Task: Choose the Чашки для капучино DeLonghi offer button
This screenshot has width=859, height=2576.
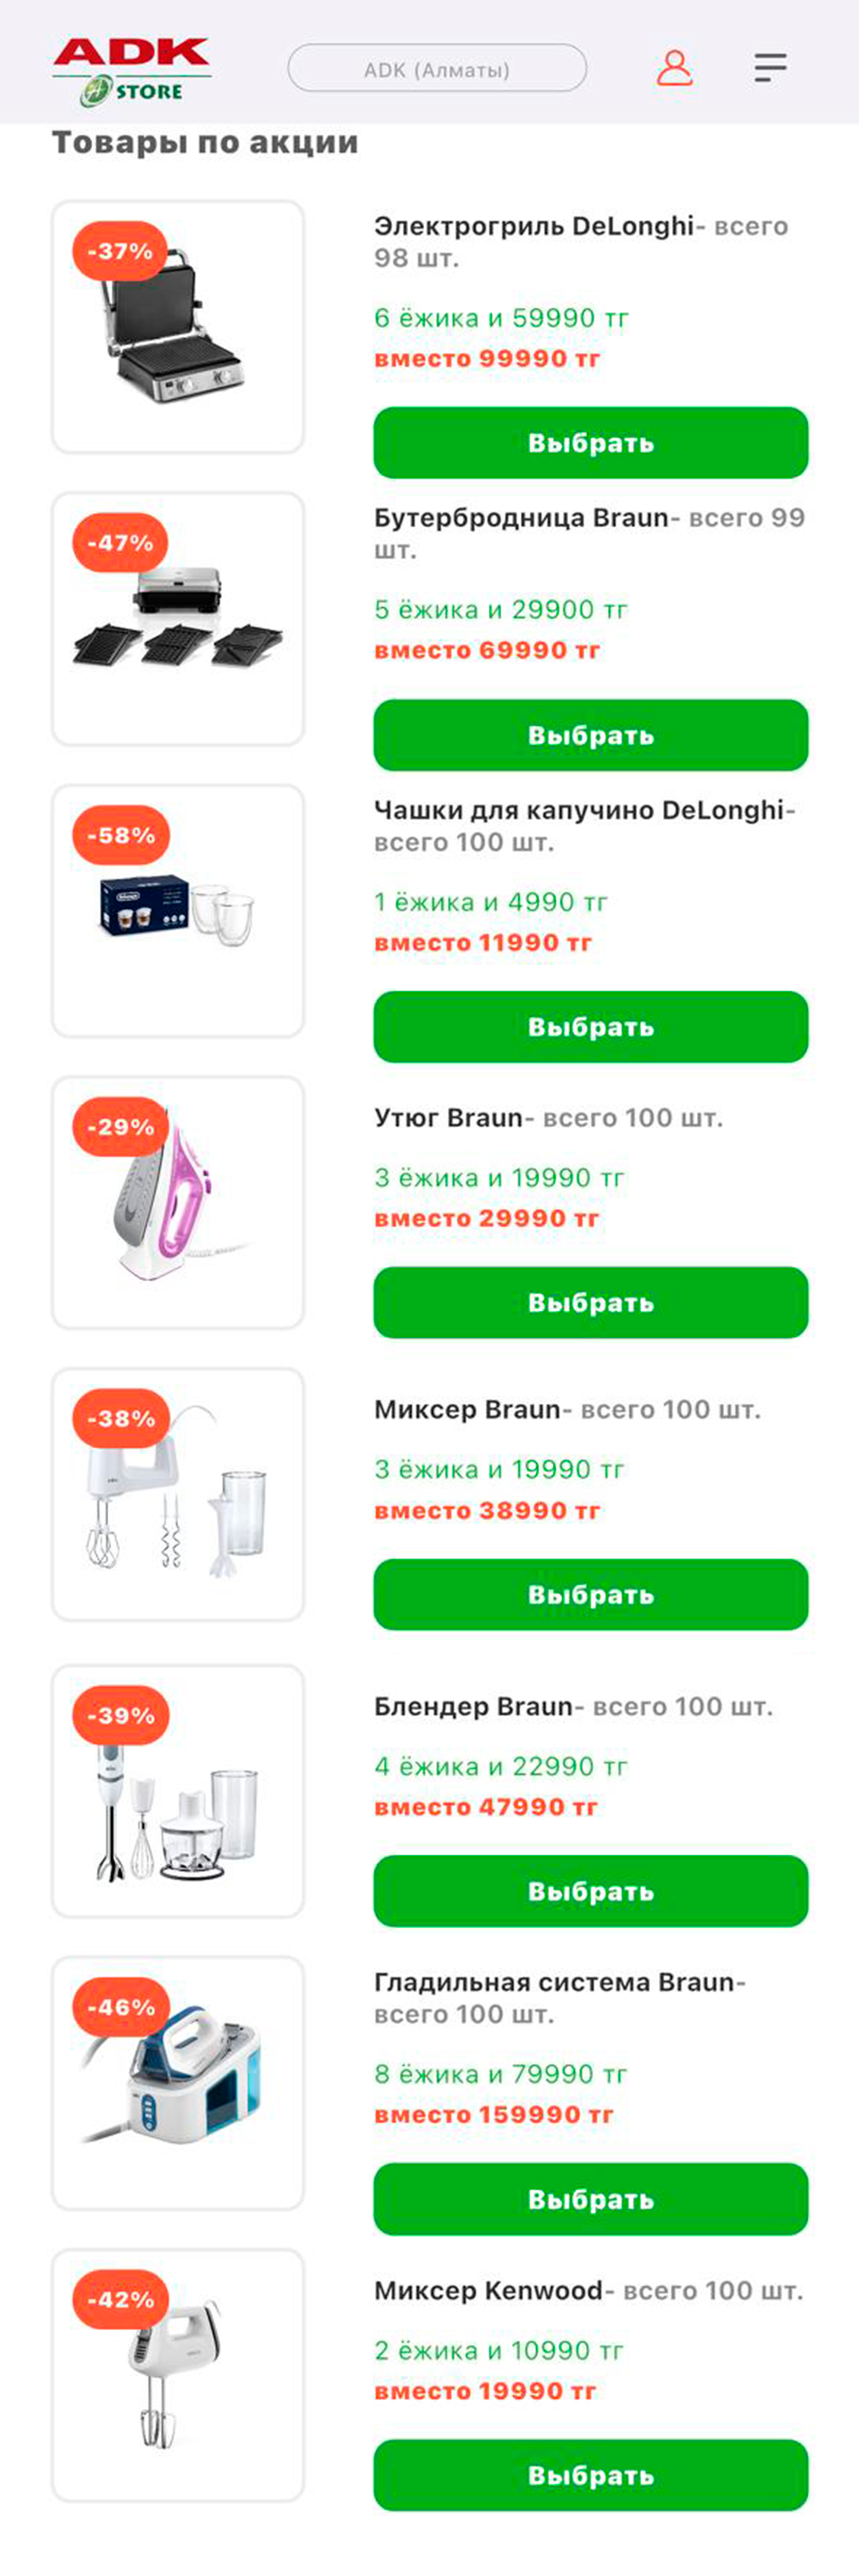Action: tap(590, 1027)
